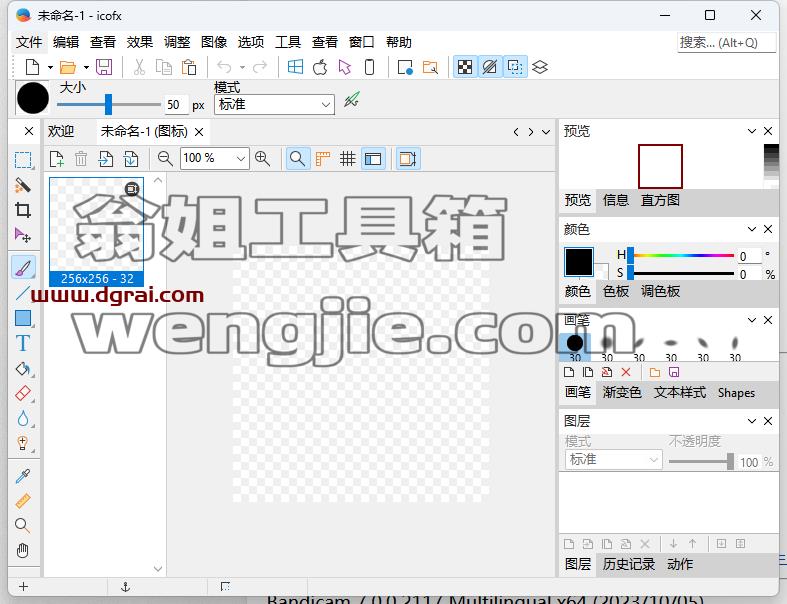Switch to the 直方图 tab
The width and height of the screenshot is (787, 604).
pos(660,200)
